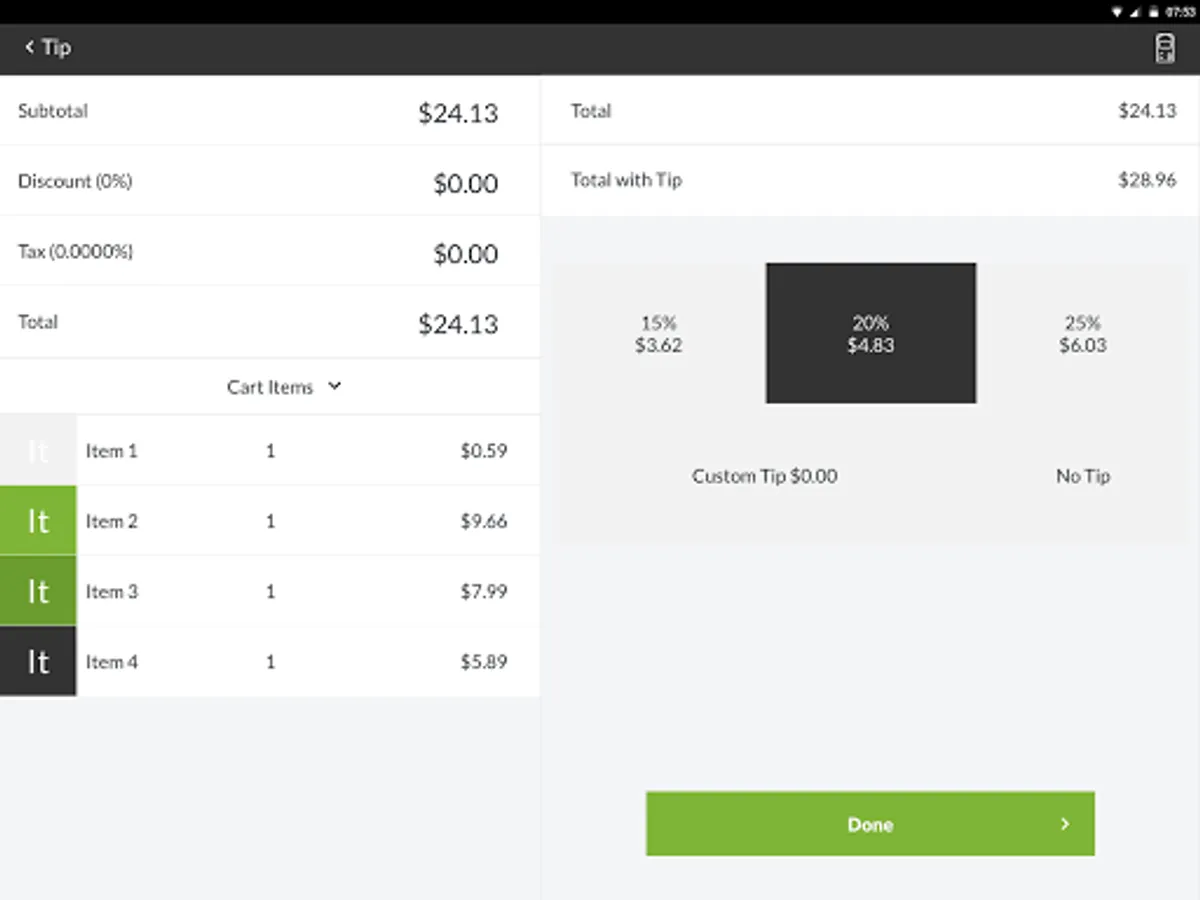1200x900 pixels.
Task: Enter a Custom Tip amount
Action: pos(765,476)
